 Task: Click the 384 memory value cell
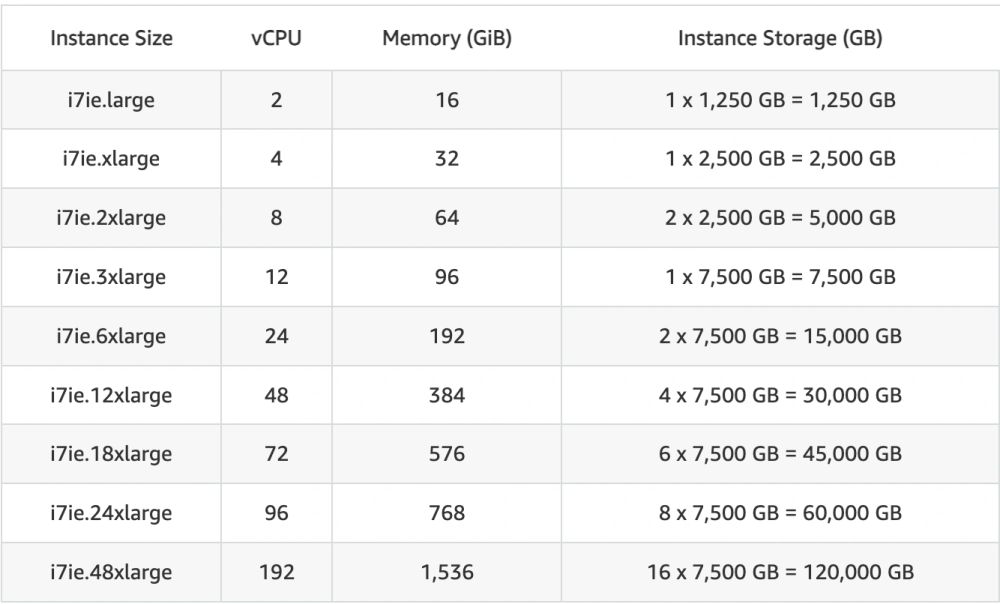coord(446,395)
